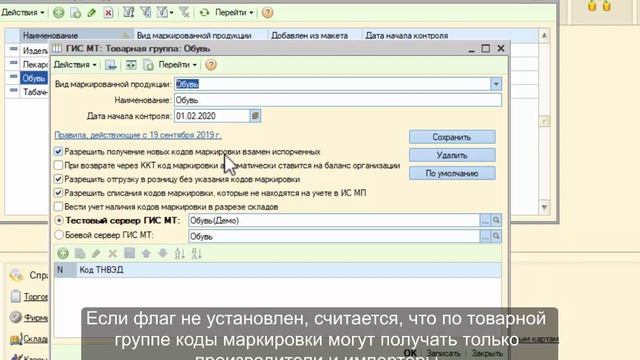Click the green pencil edit icon in the main toolbar
This screenshot has width=640, height=360.
tap(92, 13)
